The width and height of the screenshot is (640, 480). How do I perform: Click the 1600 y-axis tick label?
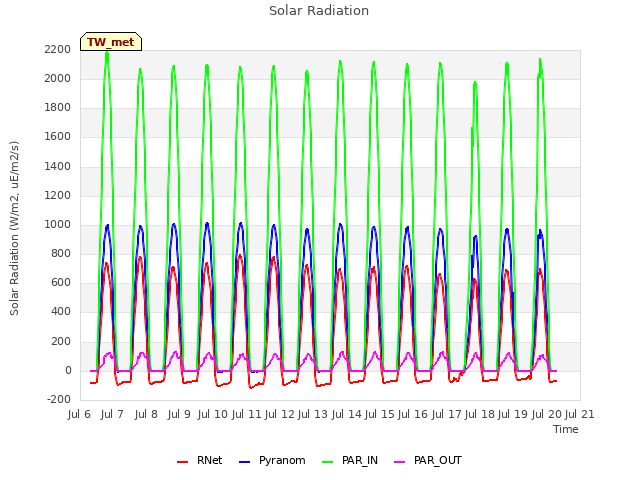[58, 137]
